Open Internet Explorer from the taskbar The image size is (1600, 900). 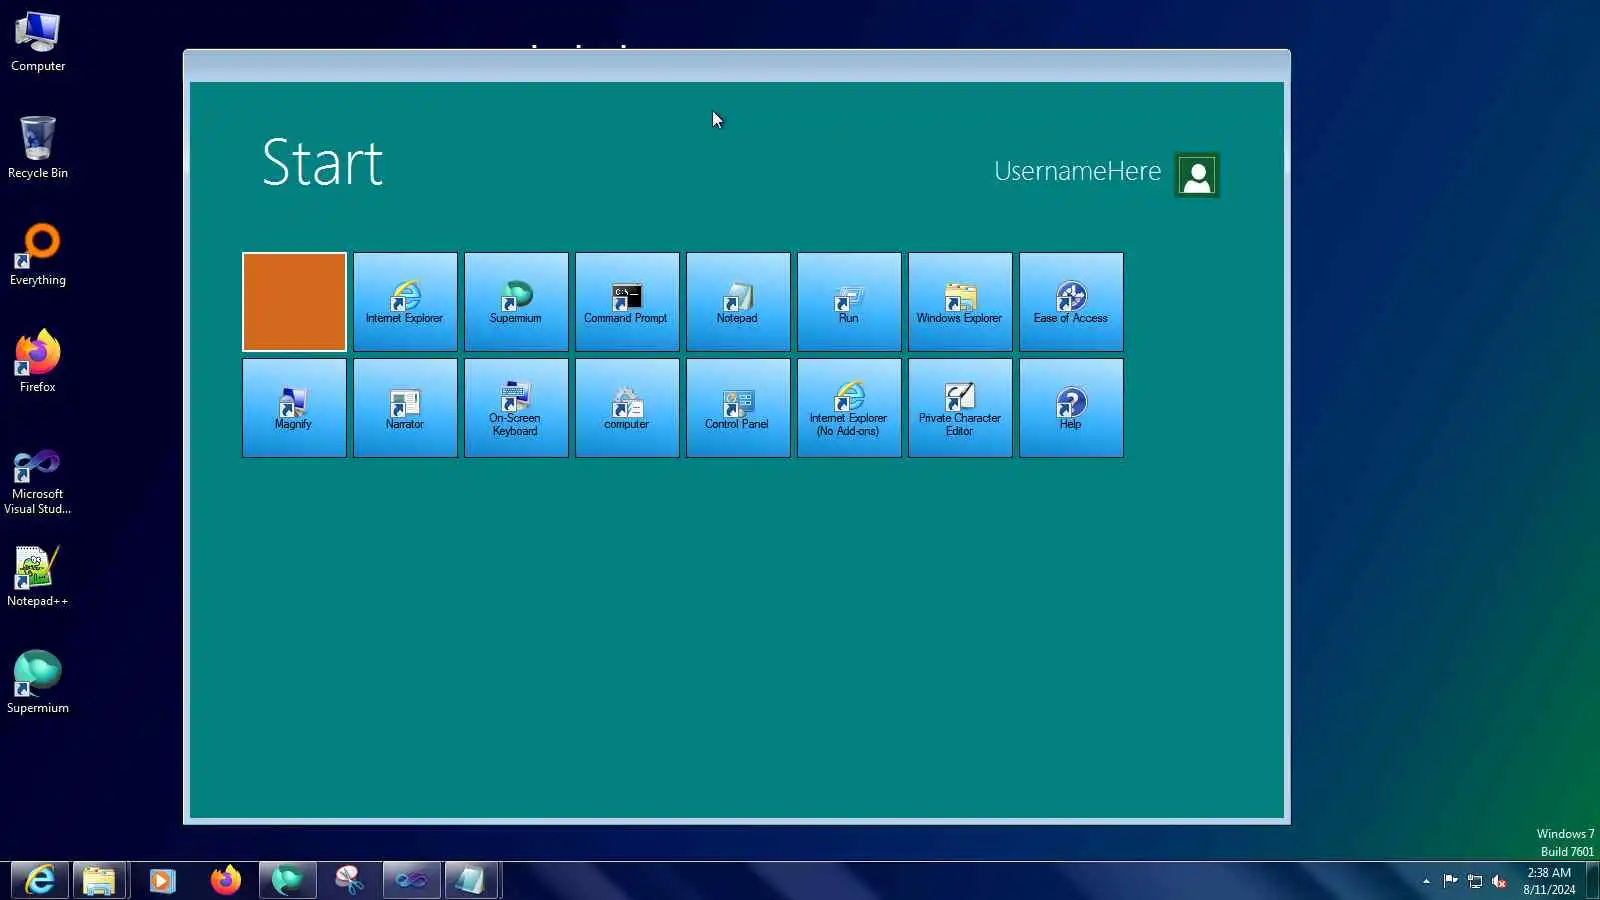click(40, 881)
